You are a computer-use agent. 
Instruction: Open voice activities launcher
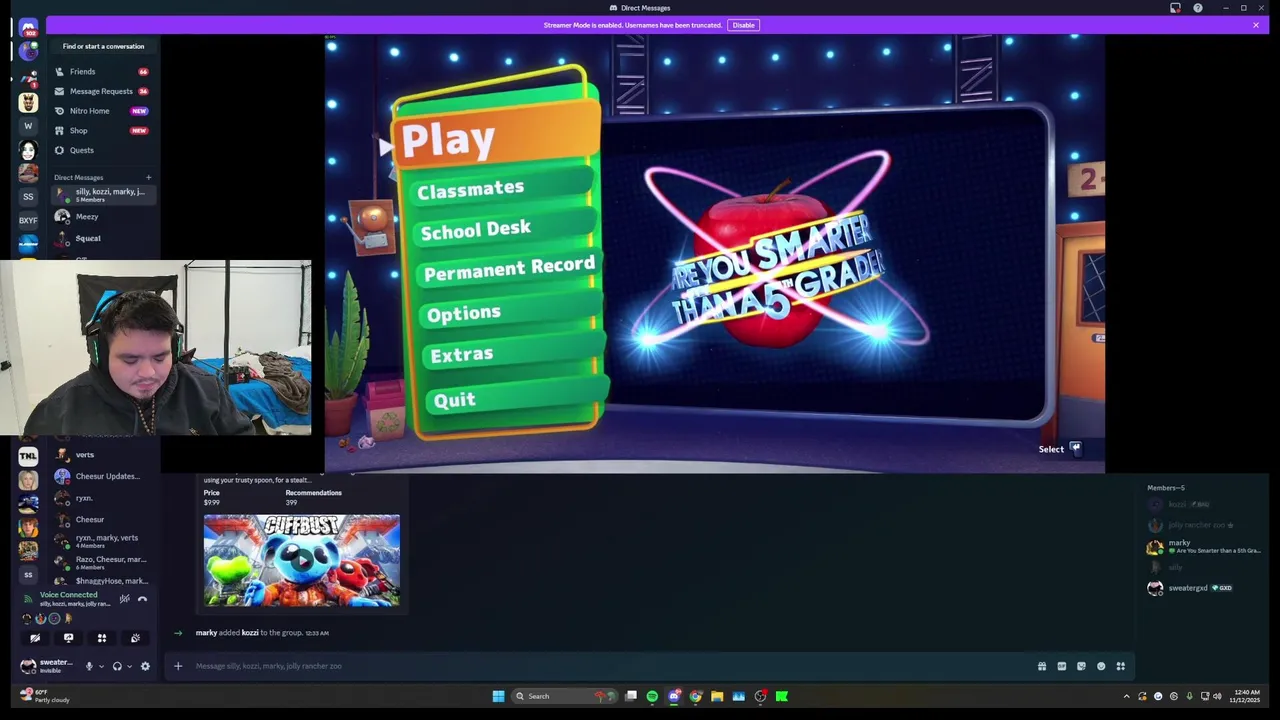[101, 638]
